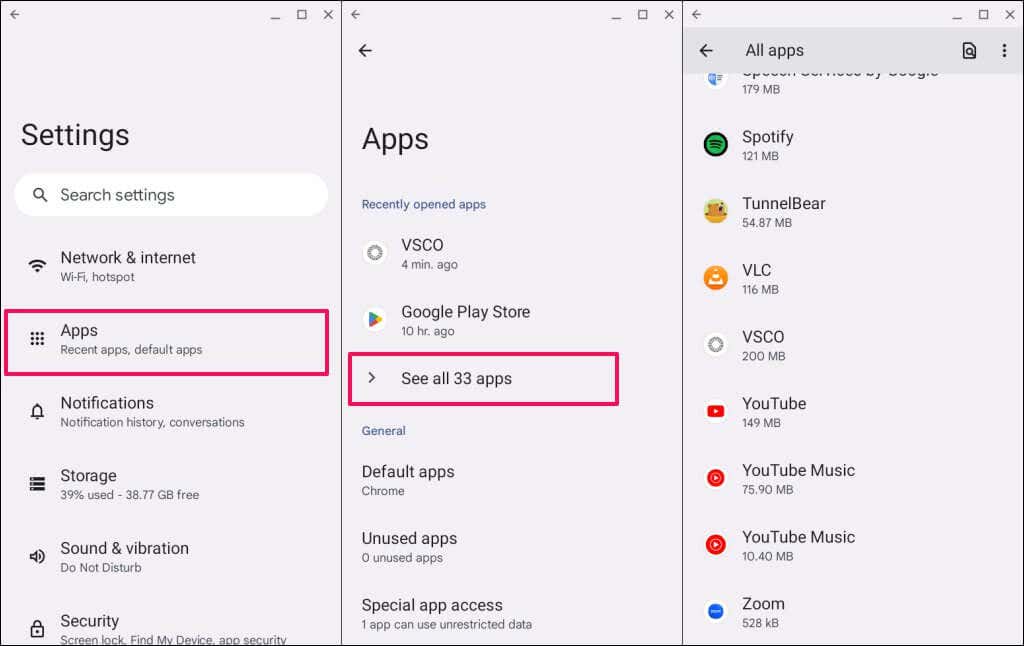The height and width of the screenshot is (646, 1024).
Task: Click the Wi-Fi icon beside Network & internet
Action: point(37,266)
